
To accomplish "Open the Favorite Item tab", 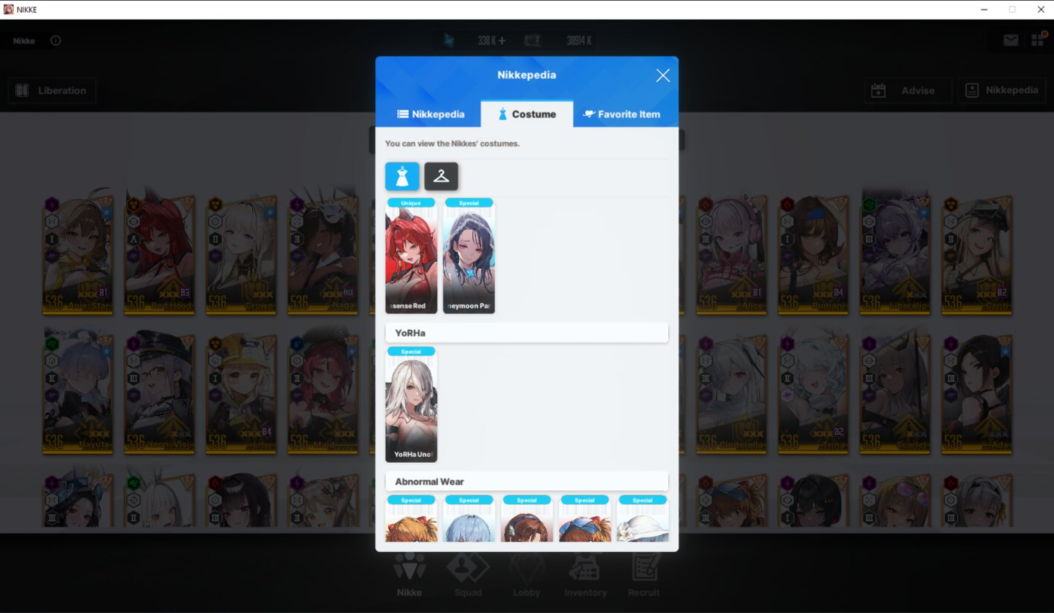I will pyautogui.click(x=622, y=114).
